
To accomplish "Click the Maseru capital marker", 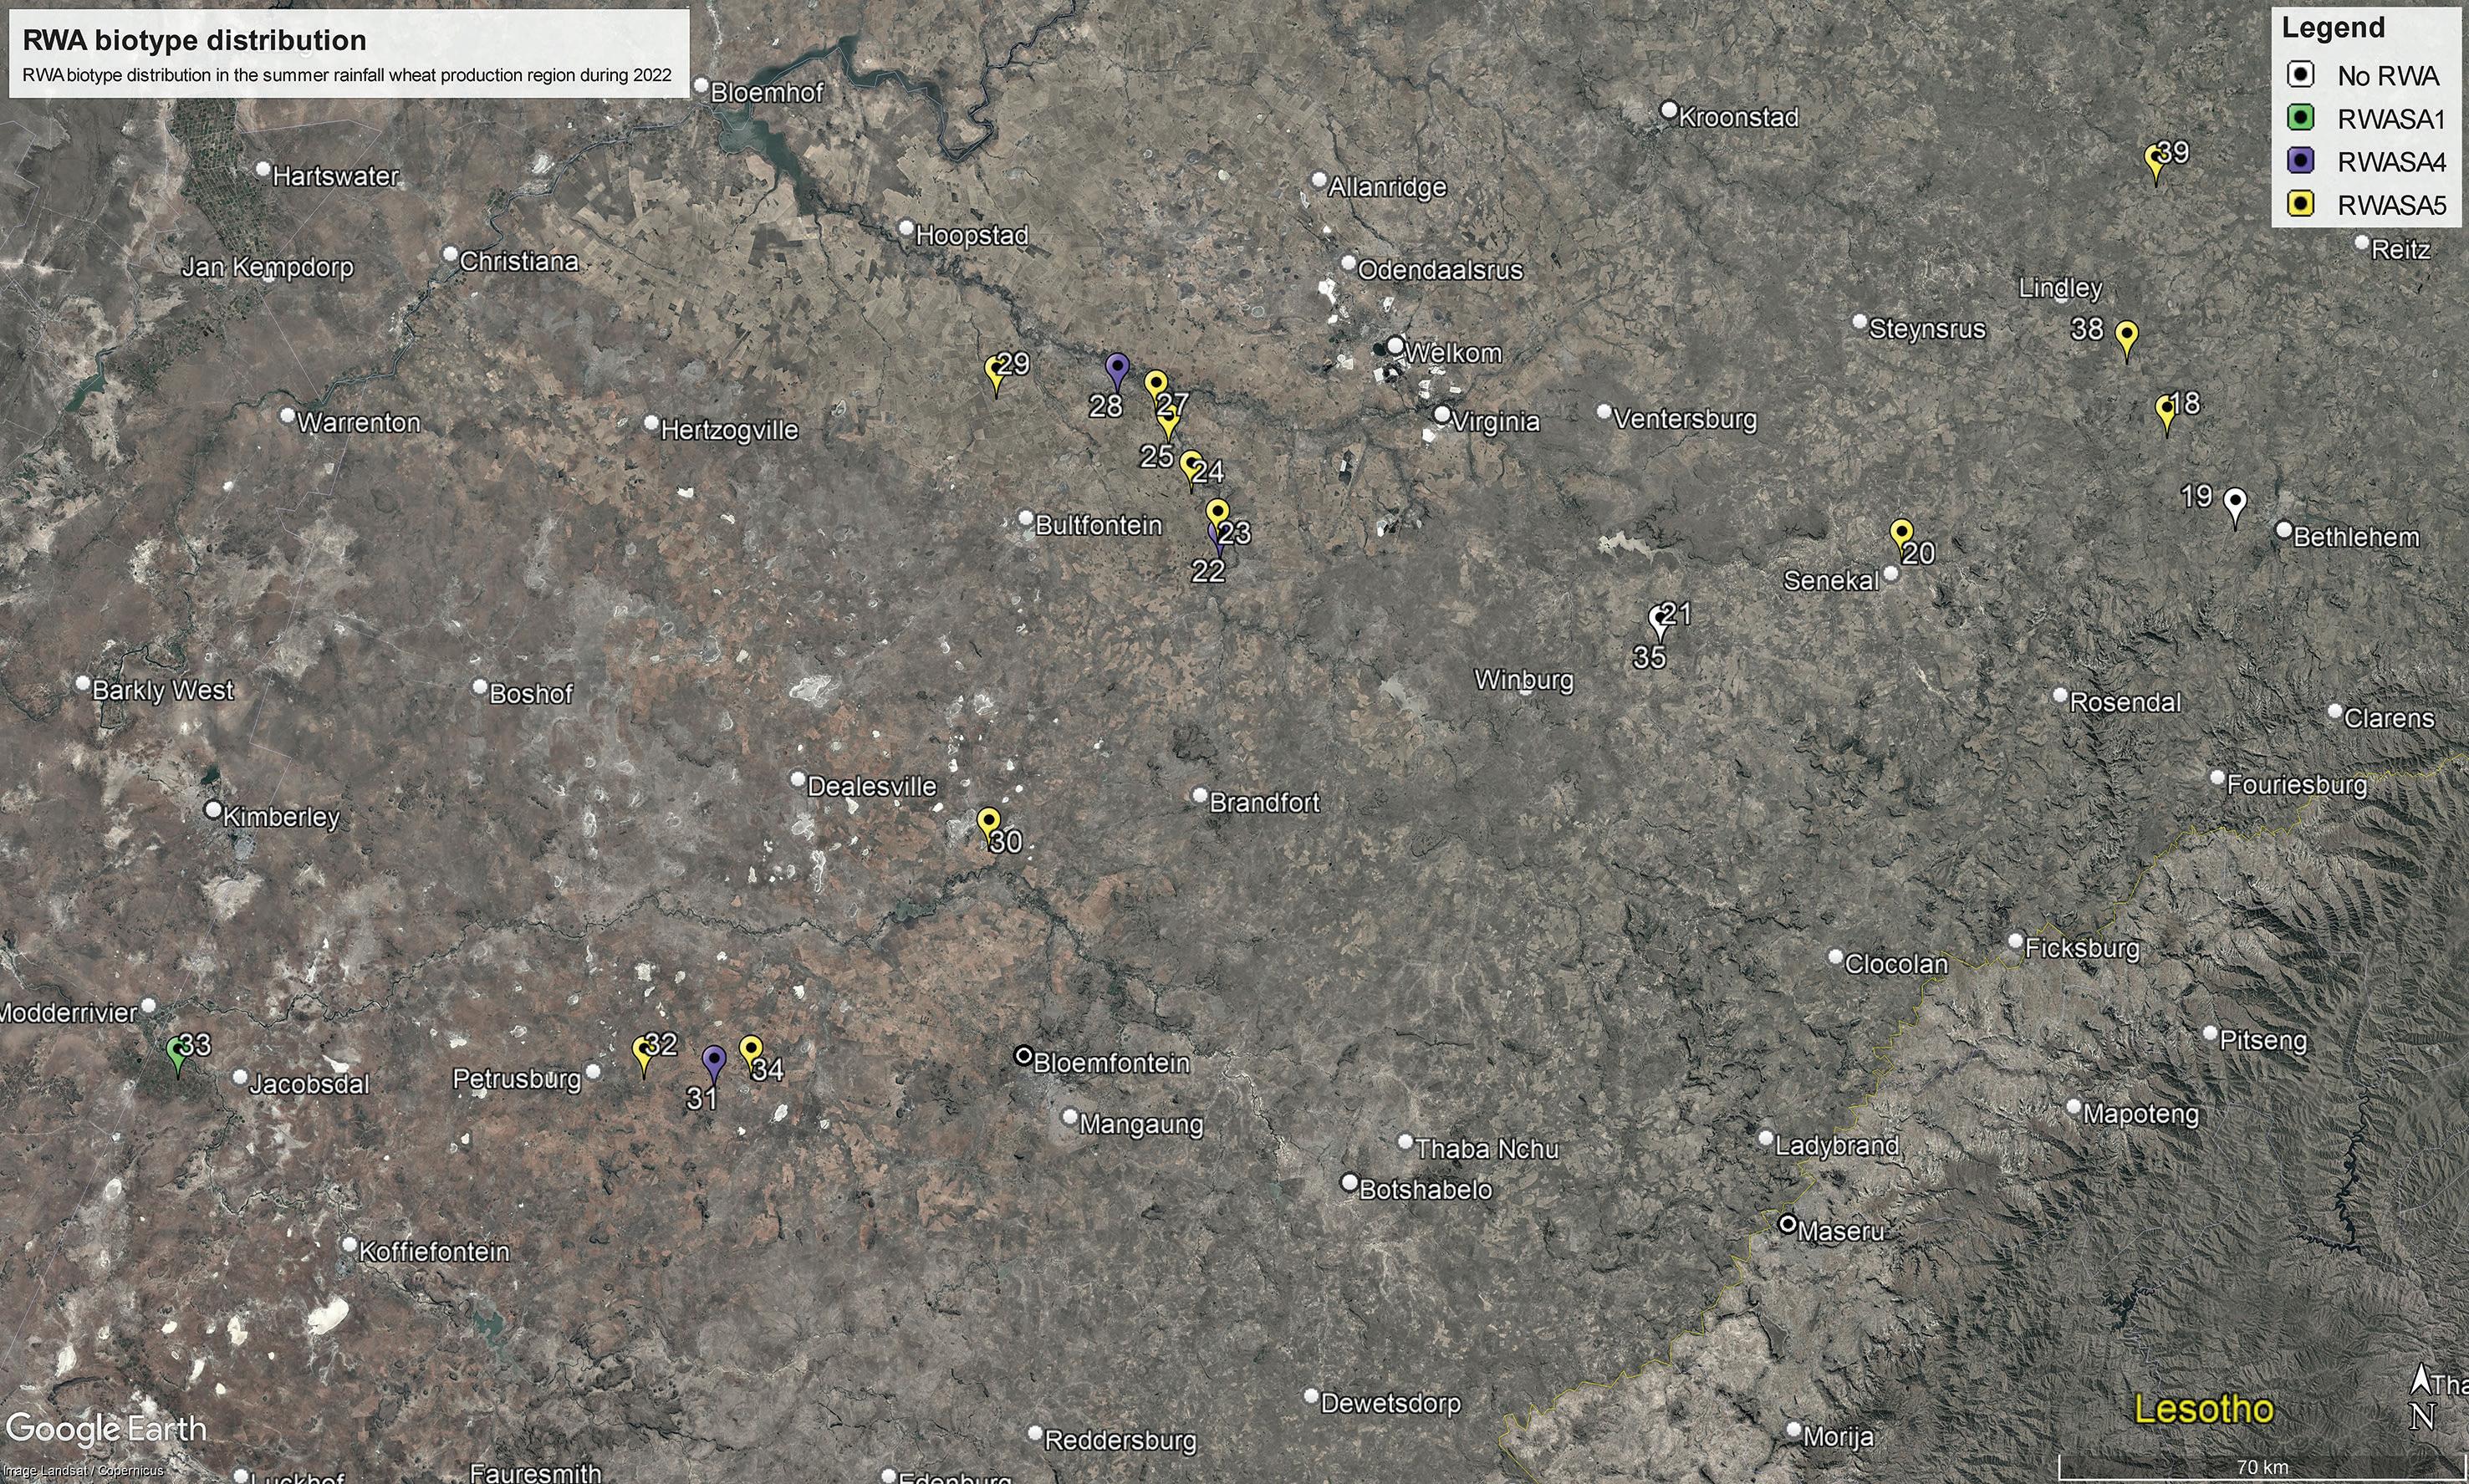I will [1788, 1224].
